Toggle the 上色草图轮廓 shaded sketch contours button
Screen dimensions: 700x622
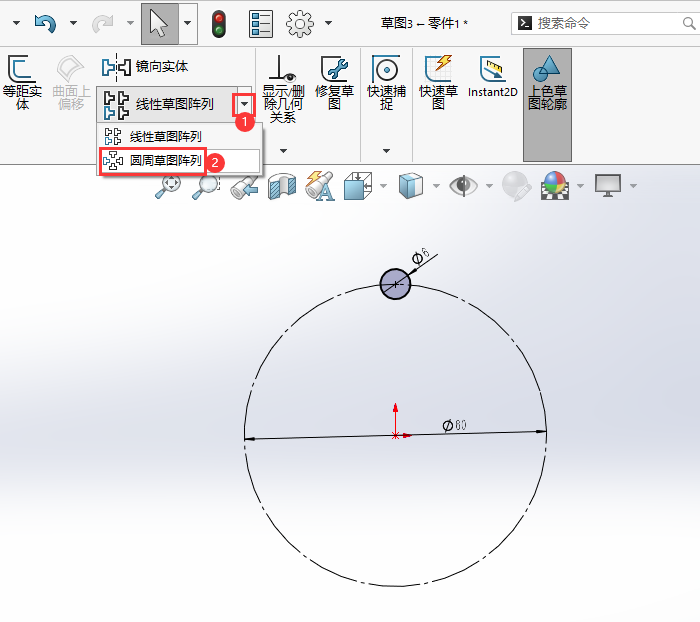(x=547, y=82)
